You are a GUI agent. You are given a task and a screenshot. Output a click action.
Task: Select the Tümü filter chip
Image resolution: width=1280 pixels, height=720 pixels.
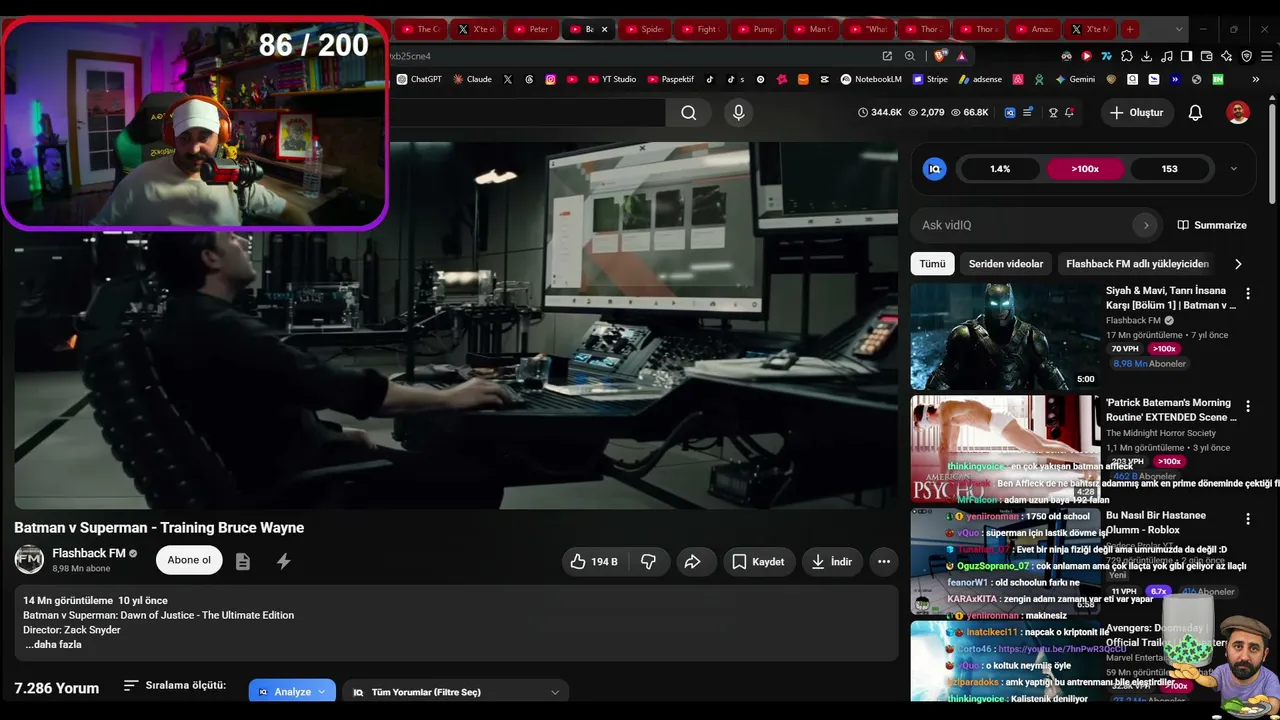point(932,264)
